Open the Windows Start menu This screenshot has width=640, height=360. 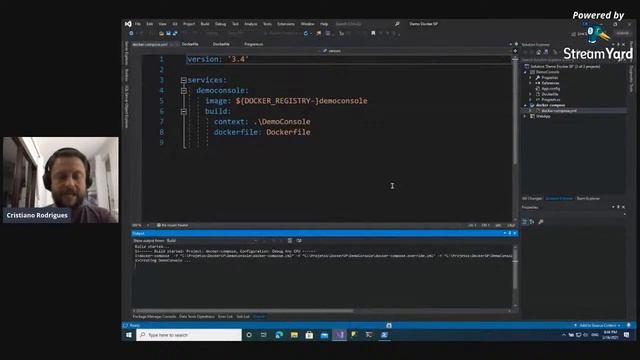129,335
